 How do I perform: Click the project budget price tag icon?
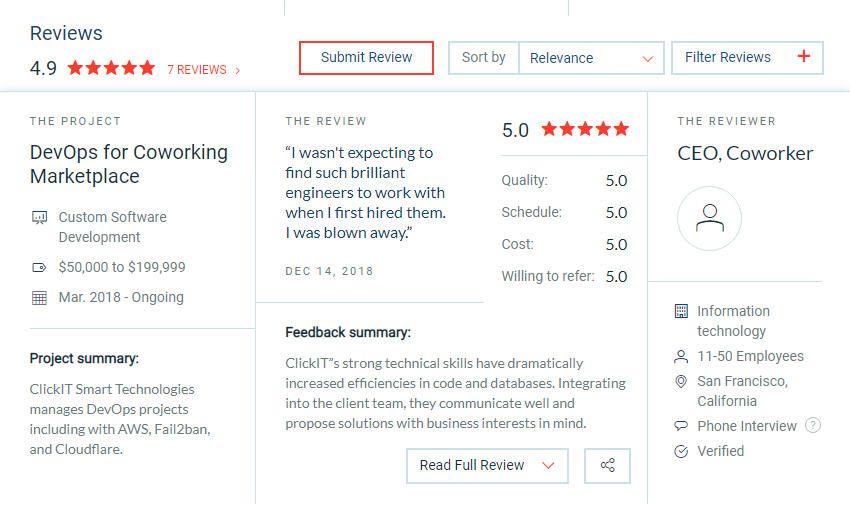(40, 267)
